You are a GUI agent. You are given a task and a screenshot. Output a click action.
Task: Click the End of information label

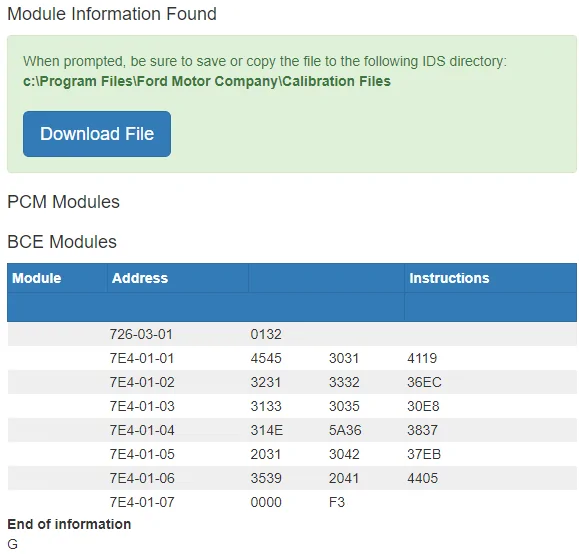(69, 524)
